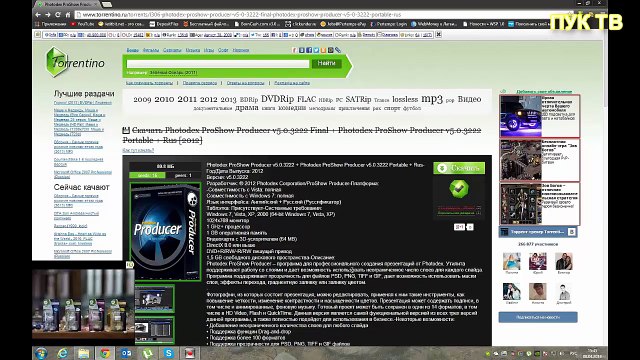Reload the page with the refresh icon
Screen dimensions: 640x360
(x=58, y=15)
